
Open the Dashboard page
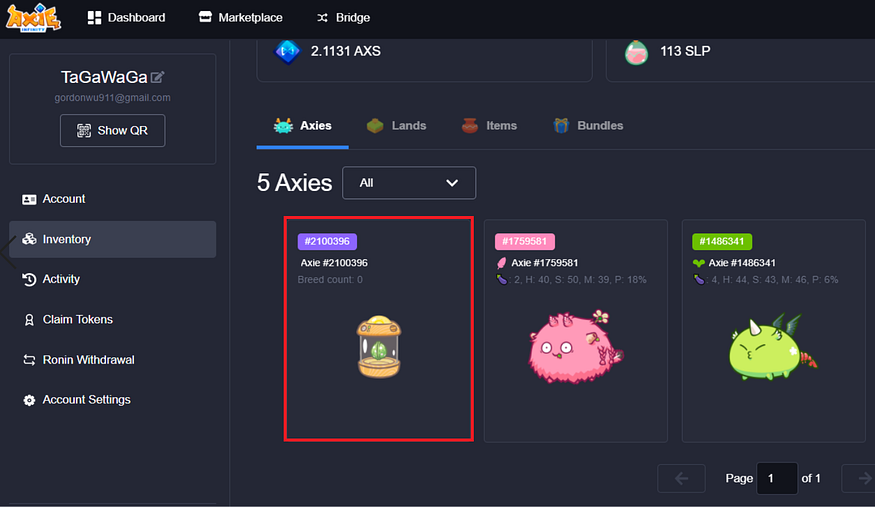coord(127,18)
